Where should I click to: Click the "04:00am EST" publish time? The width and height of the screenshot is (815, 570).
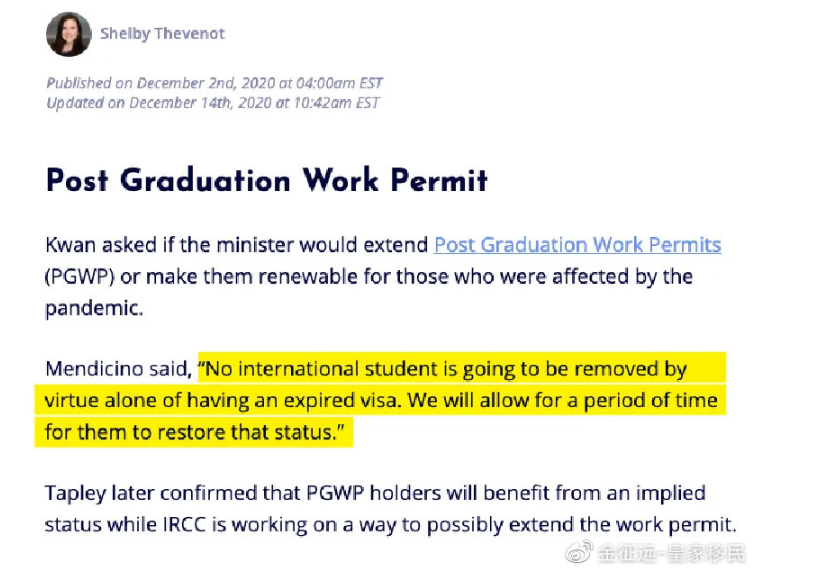(339, 83)
